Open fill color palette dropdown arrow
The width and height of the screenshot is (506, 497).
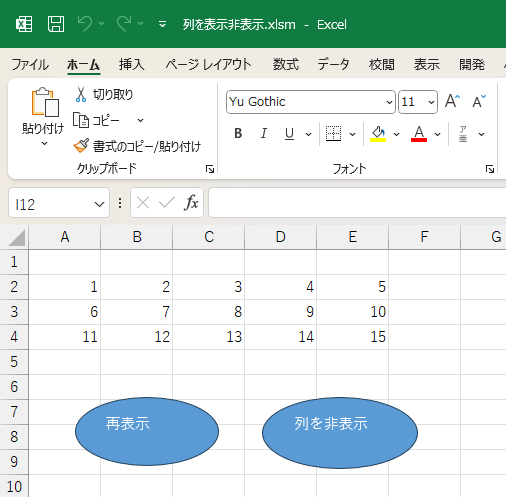tap(396, 134)
